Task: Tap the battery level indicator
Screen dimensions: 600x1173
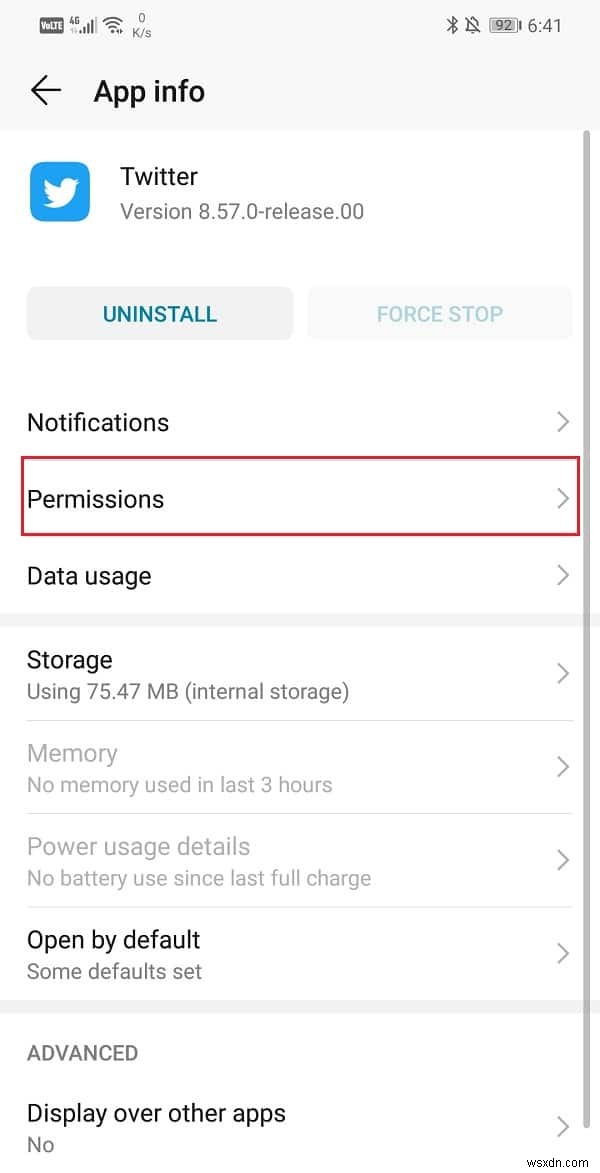Action: [505, 26]
